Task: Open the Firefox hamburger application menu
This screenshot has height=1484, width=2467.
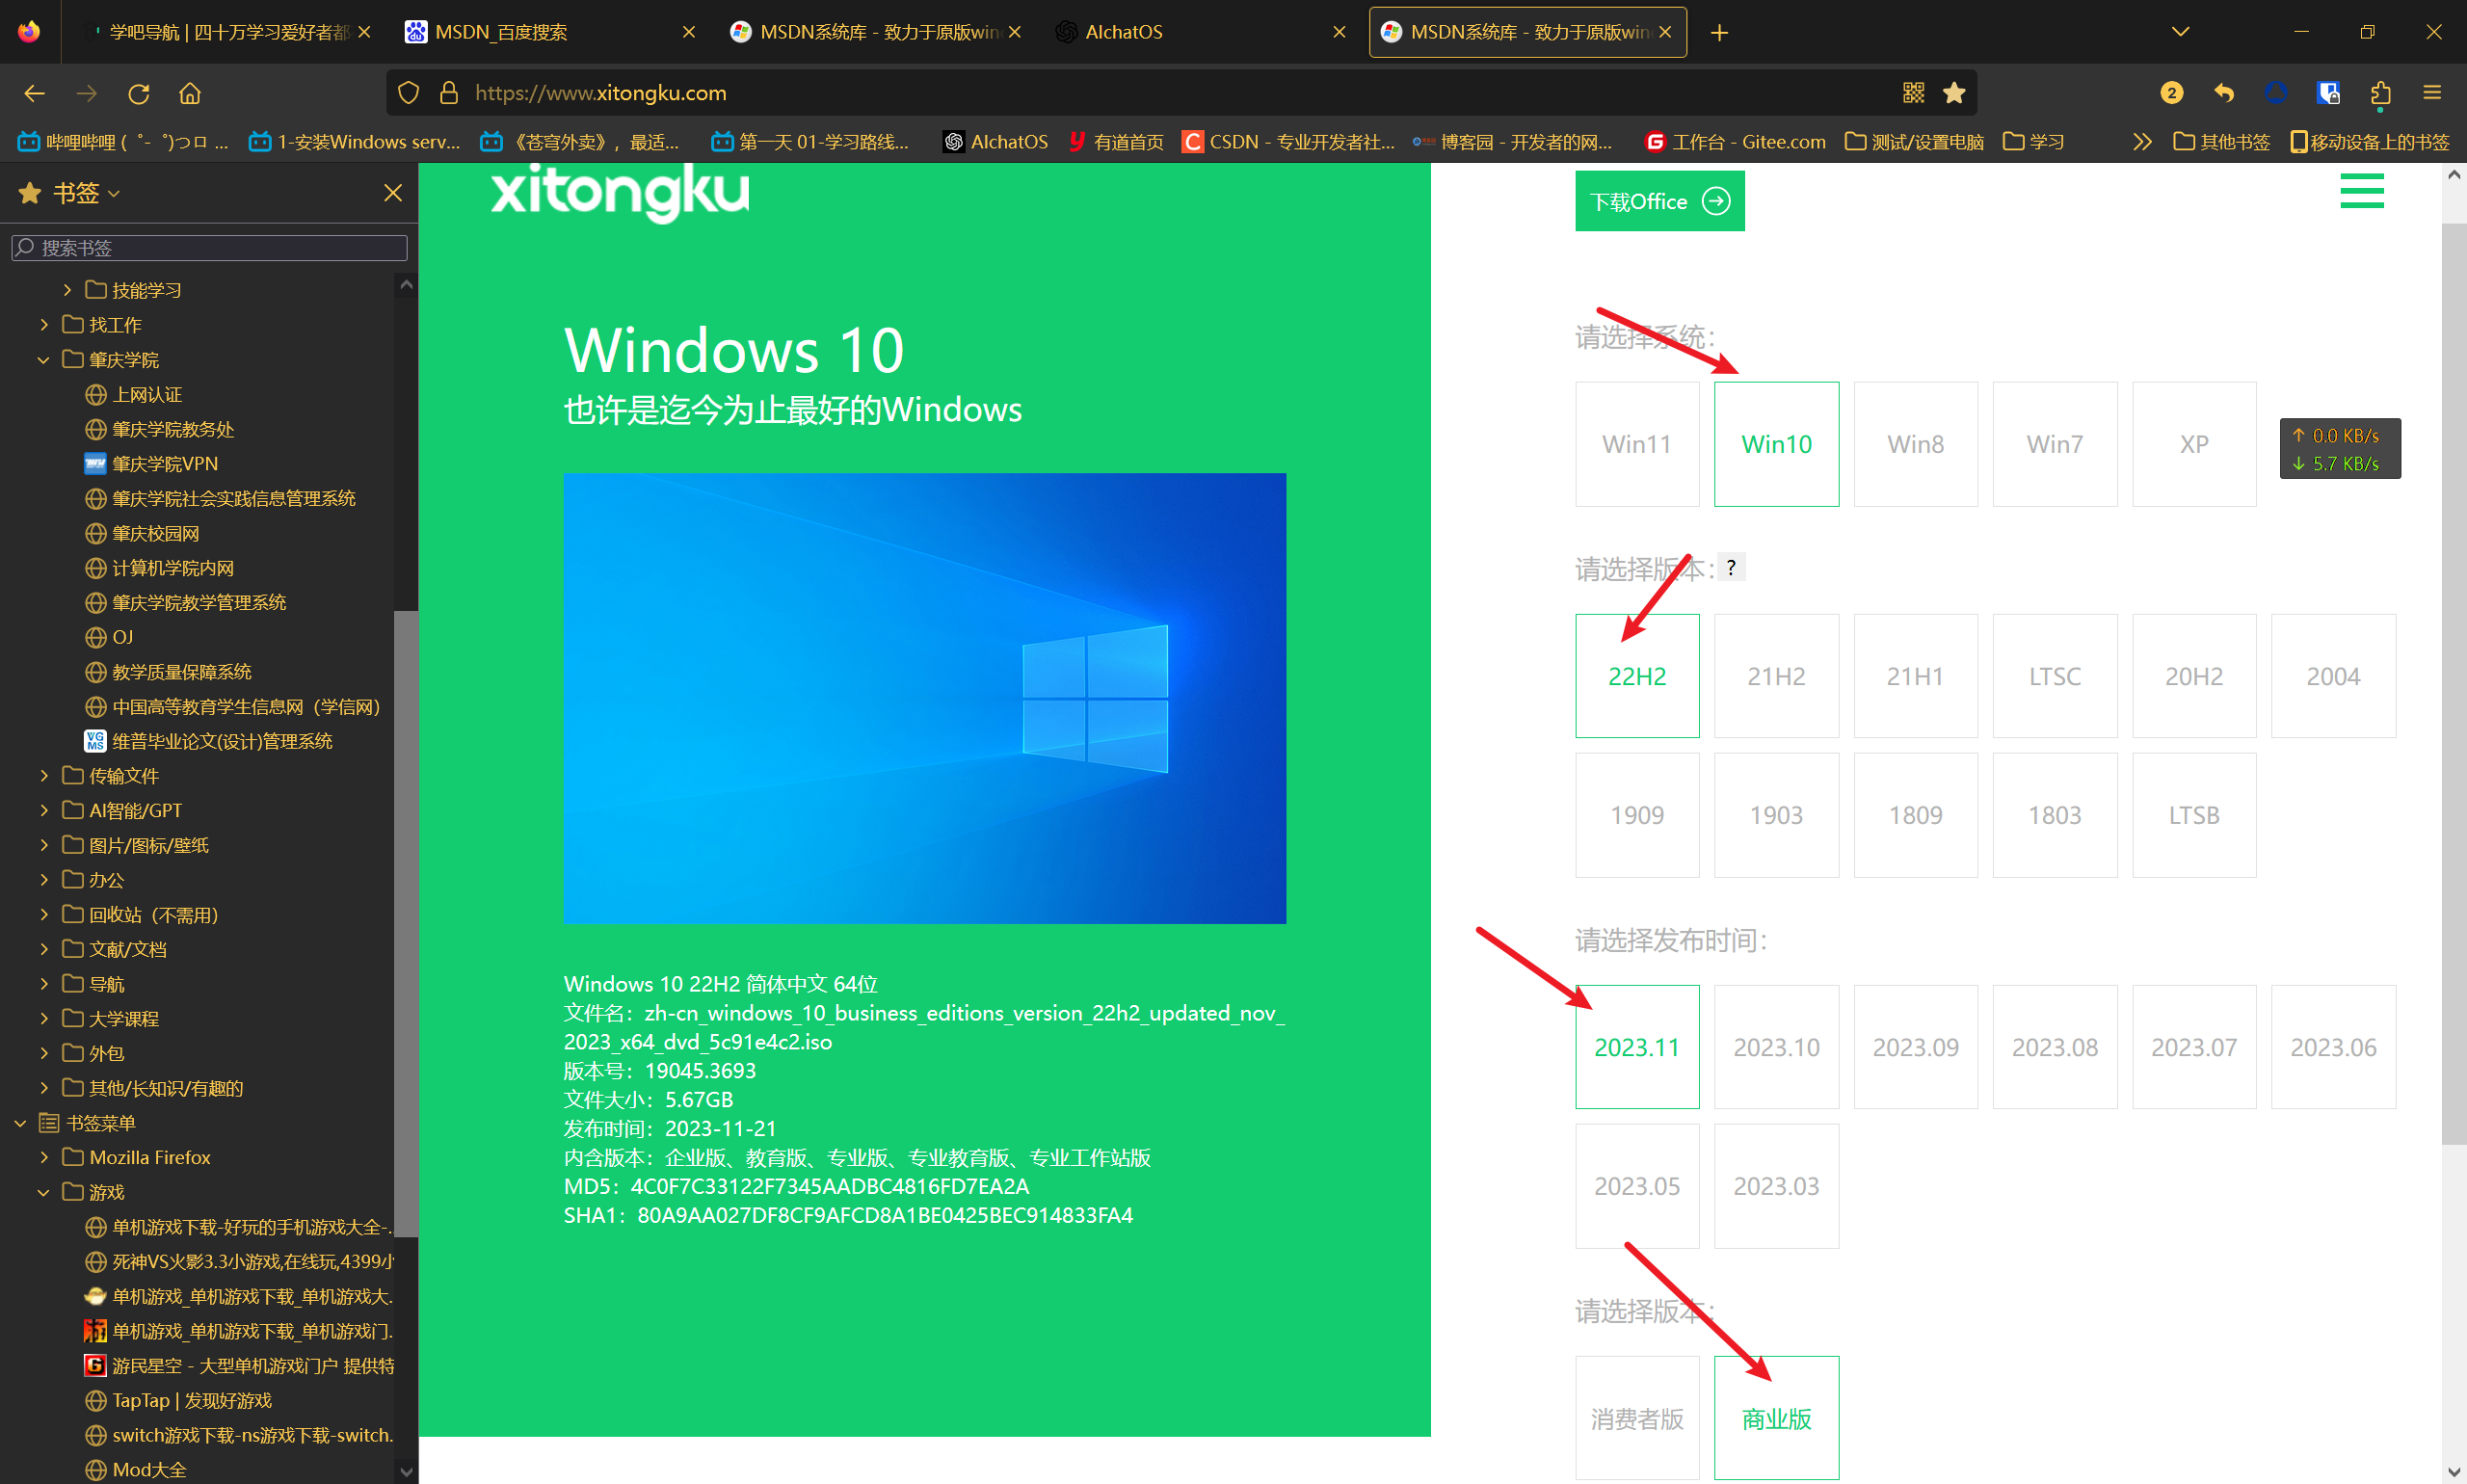Action: pos(2432,93)
